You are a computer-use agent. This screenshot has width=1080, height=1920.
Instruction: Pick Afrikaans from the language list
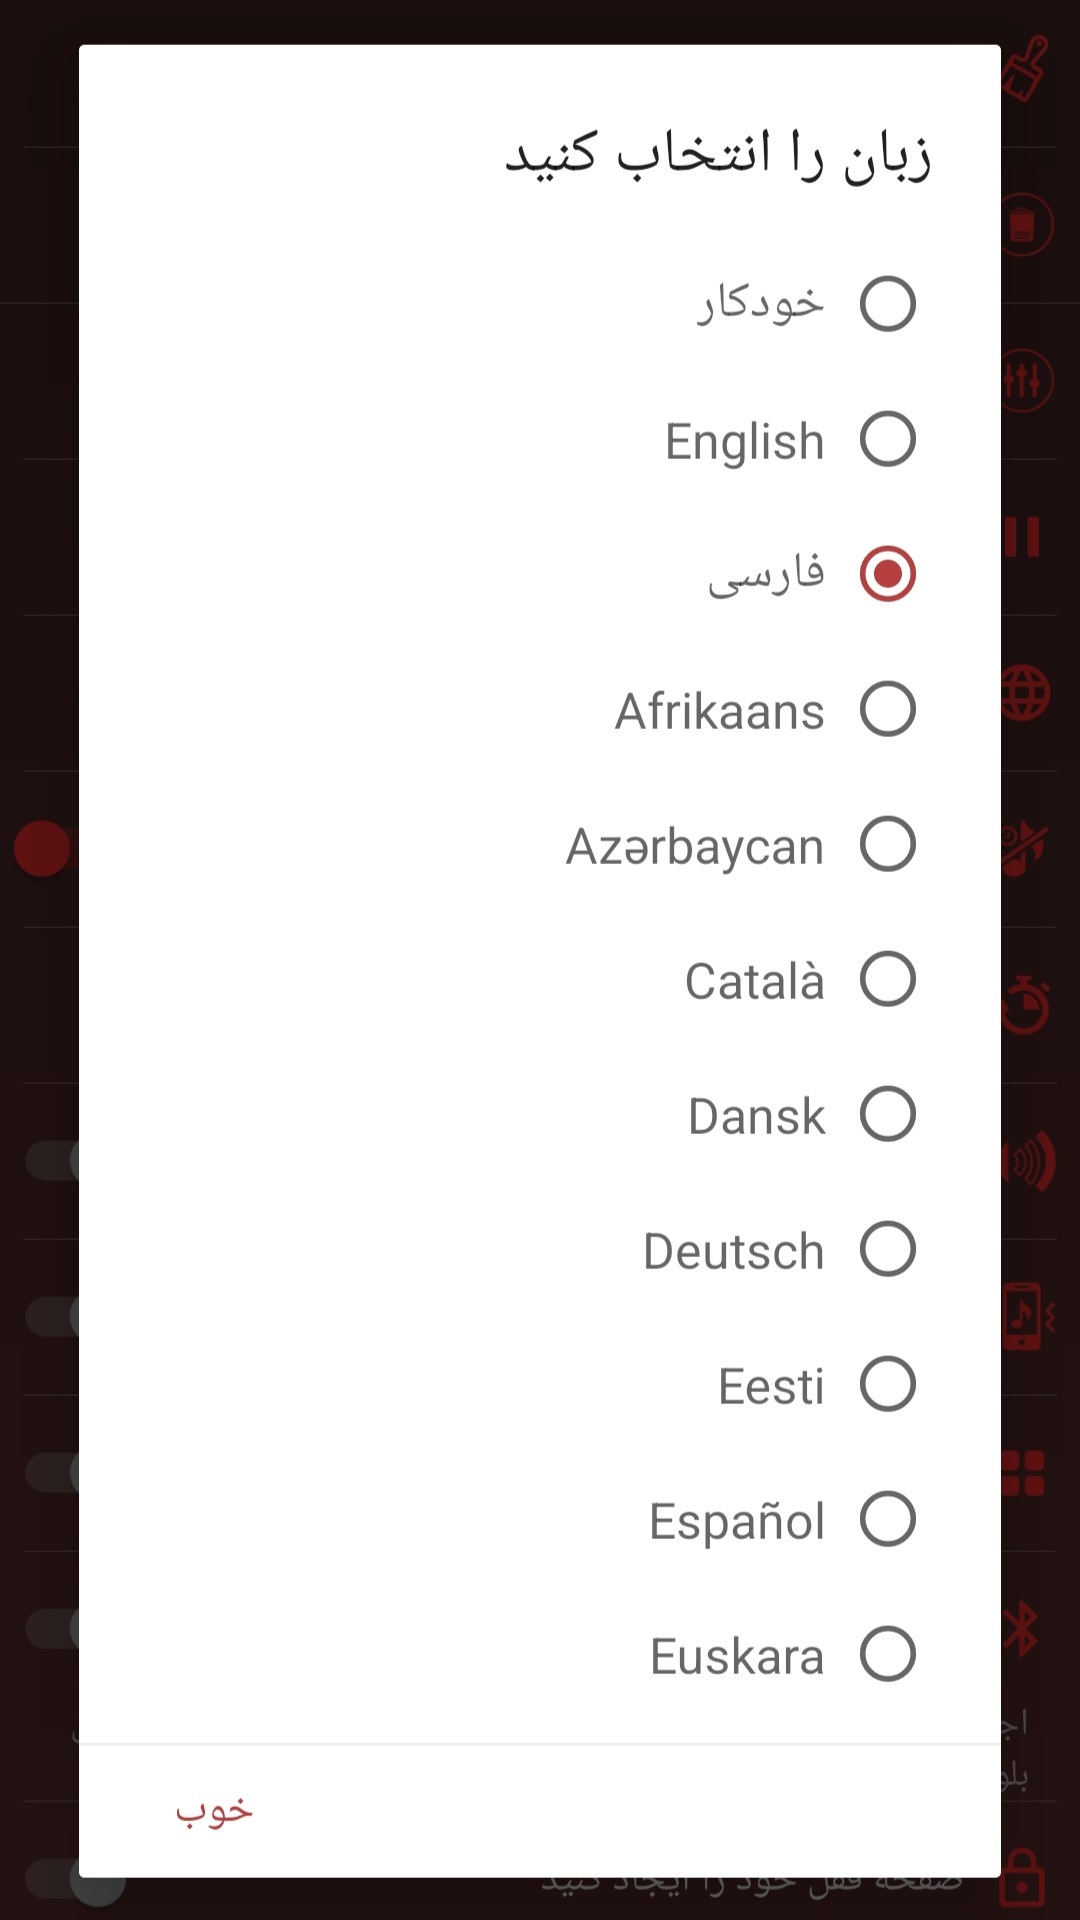887,709
